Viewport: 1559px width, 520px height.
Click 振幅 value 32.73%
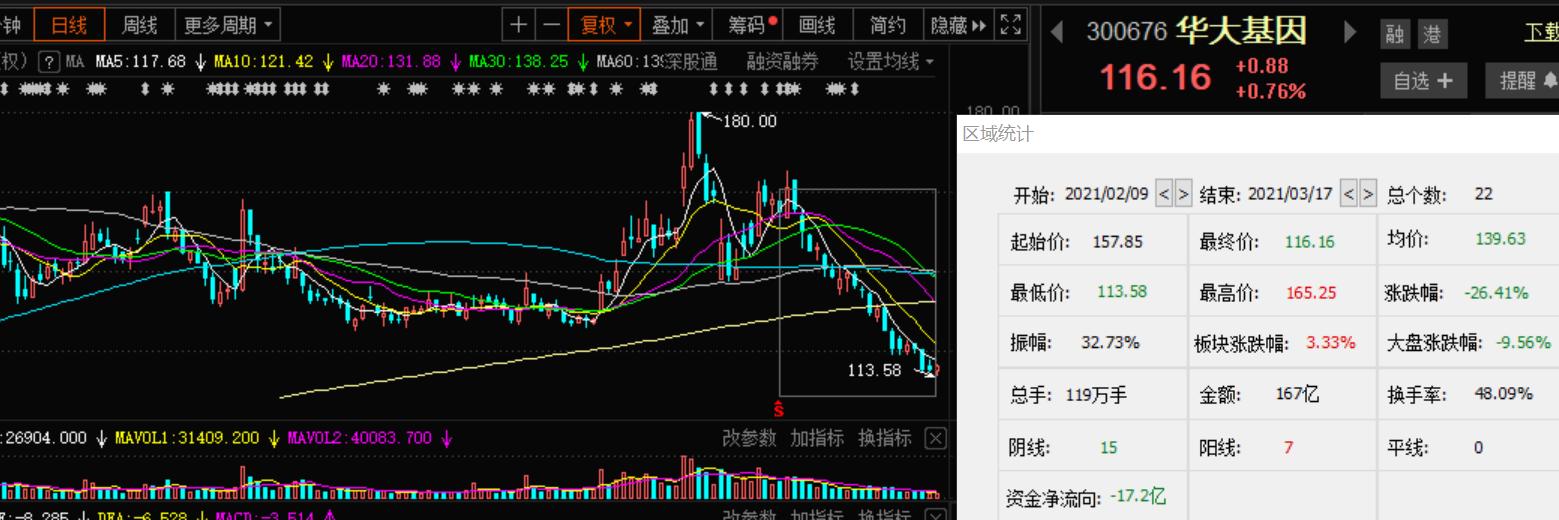coord(1110,342)
